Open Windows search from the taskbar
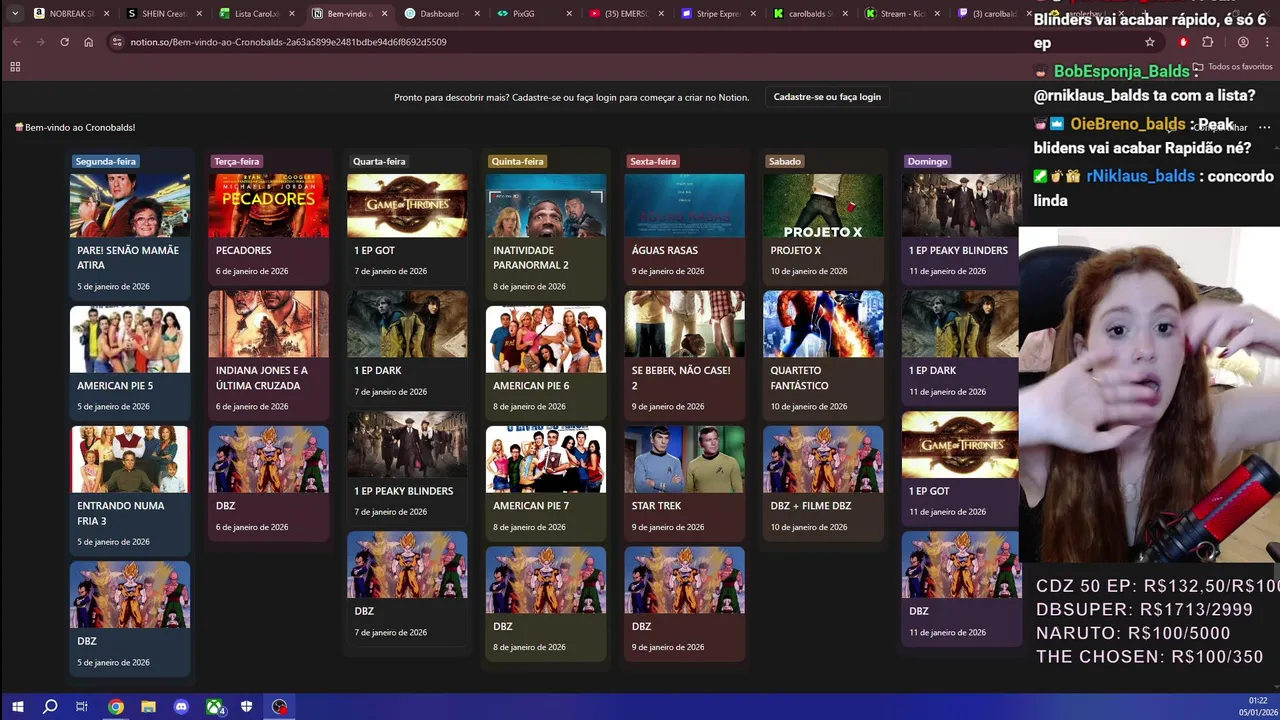Image resolution: width=1280 pixels, height=720 pixels. click(50, 707)
